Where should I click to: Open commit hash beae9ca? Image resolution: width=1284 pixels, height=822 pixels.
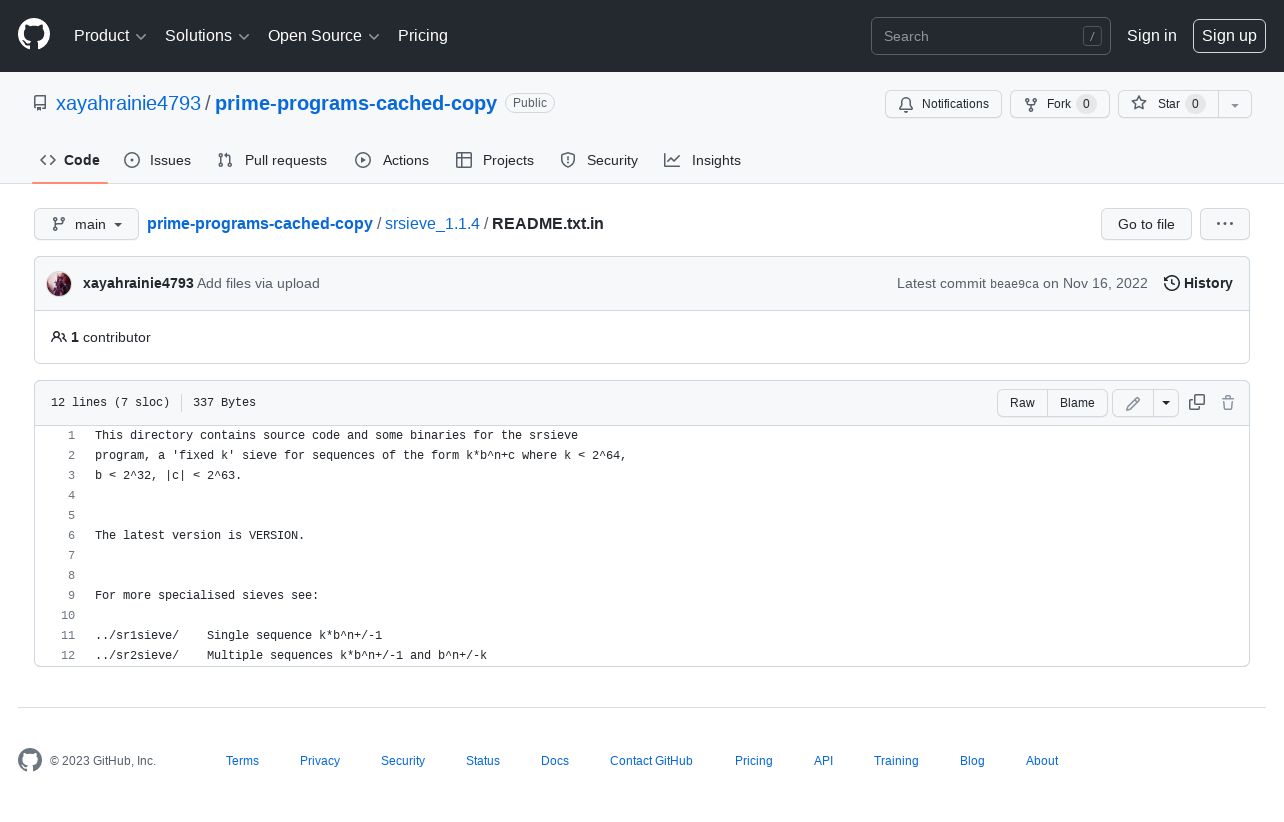click(1014, 284)
